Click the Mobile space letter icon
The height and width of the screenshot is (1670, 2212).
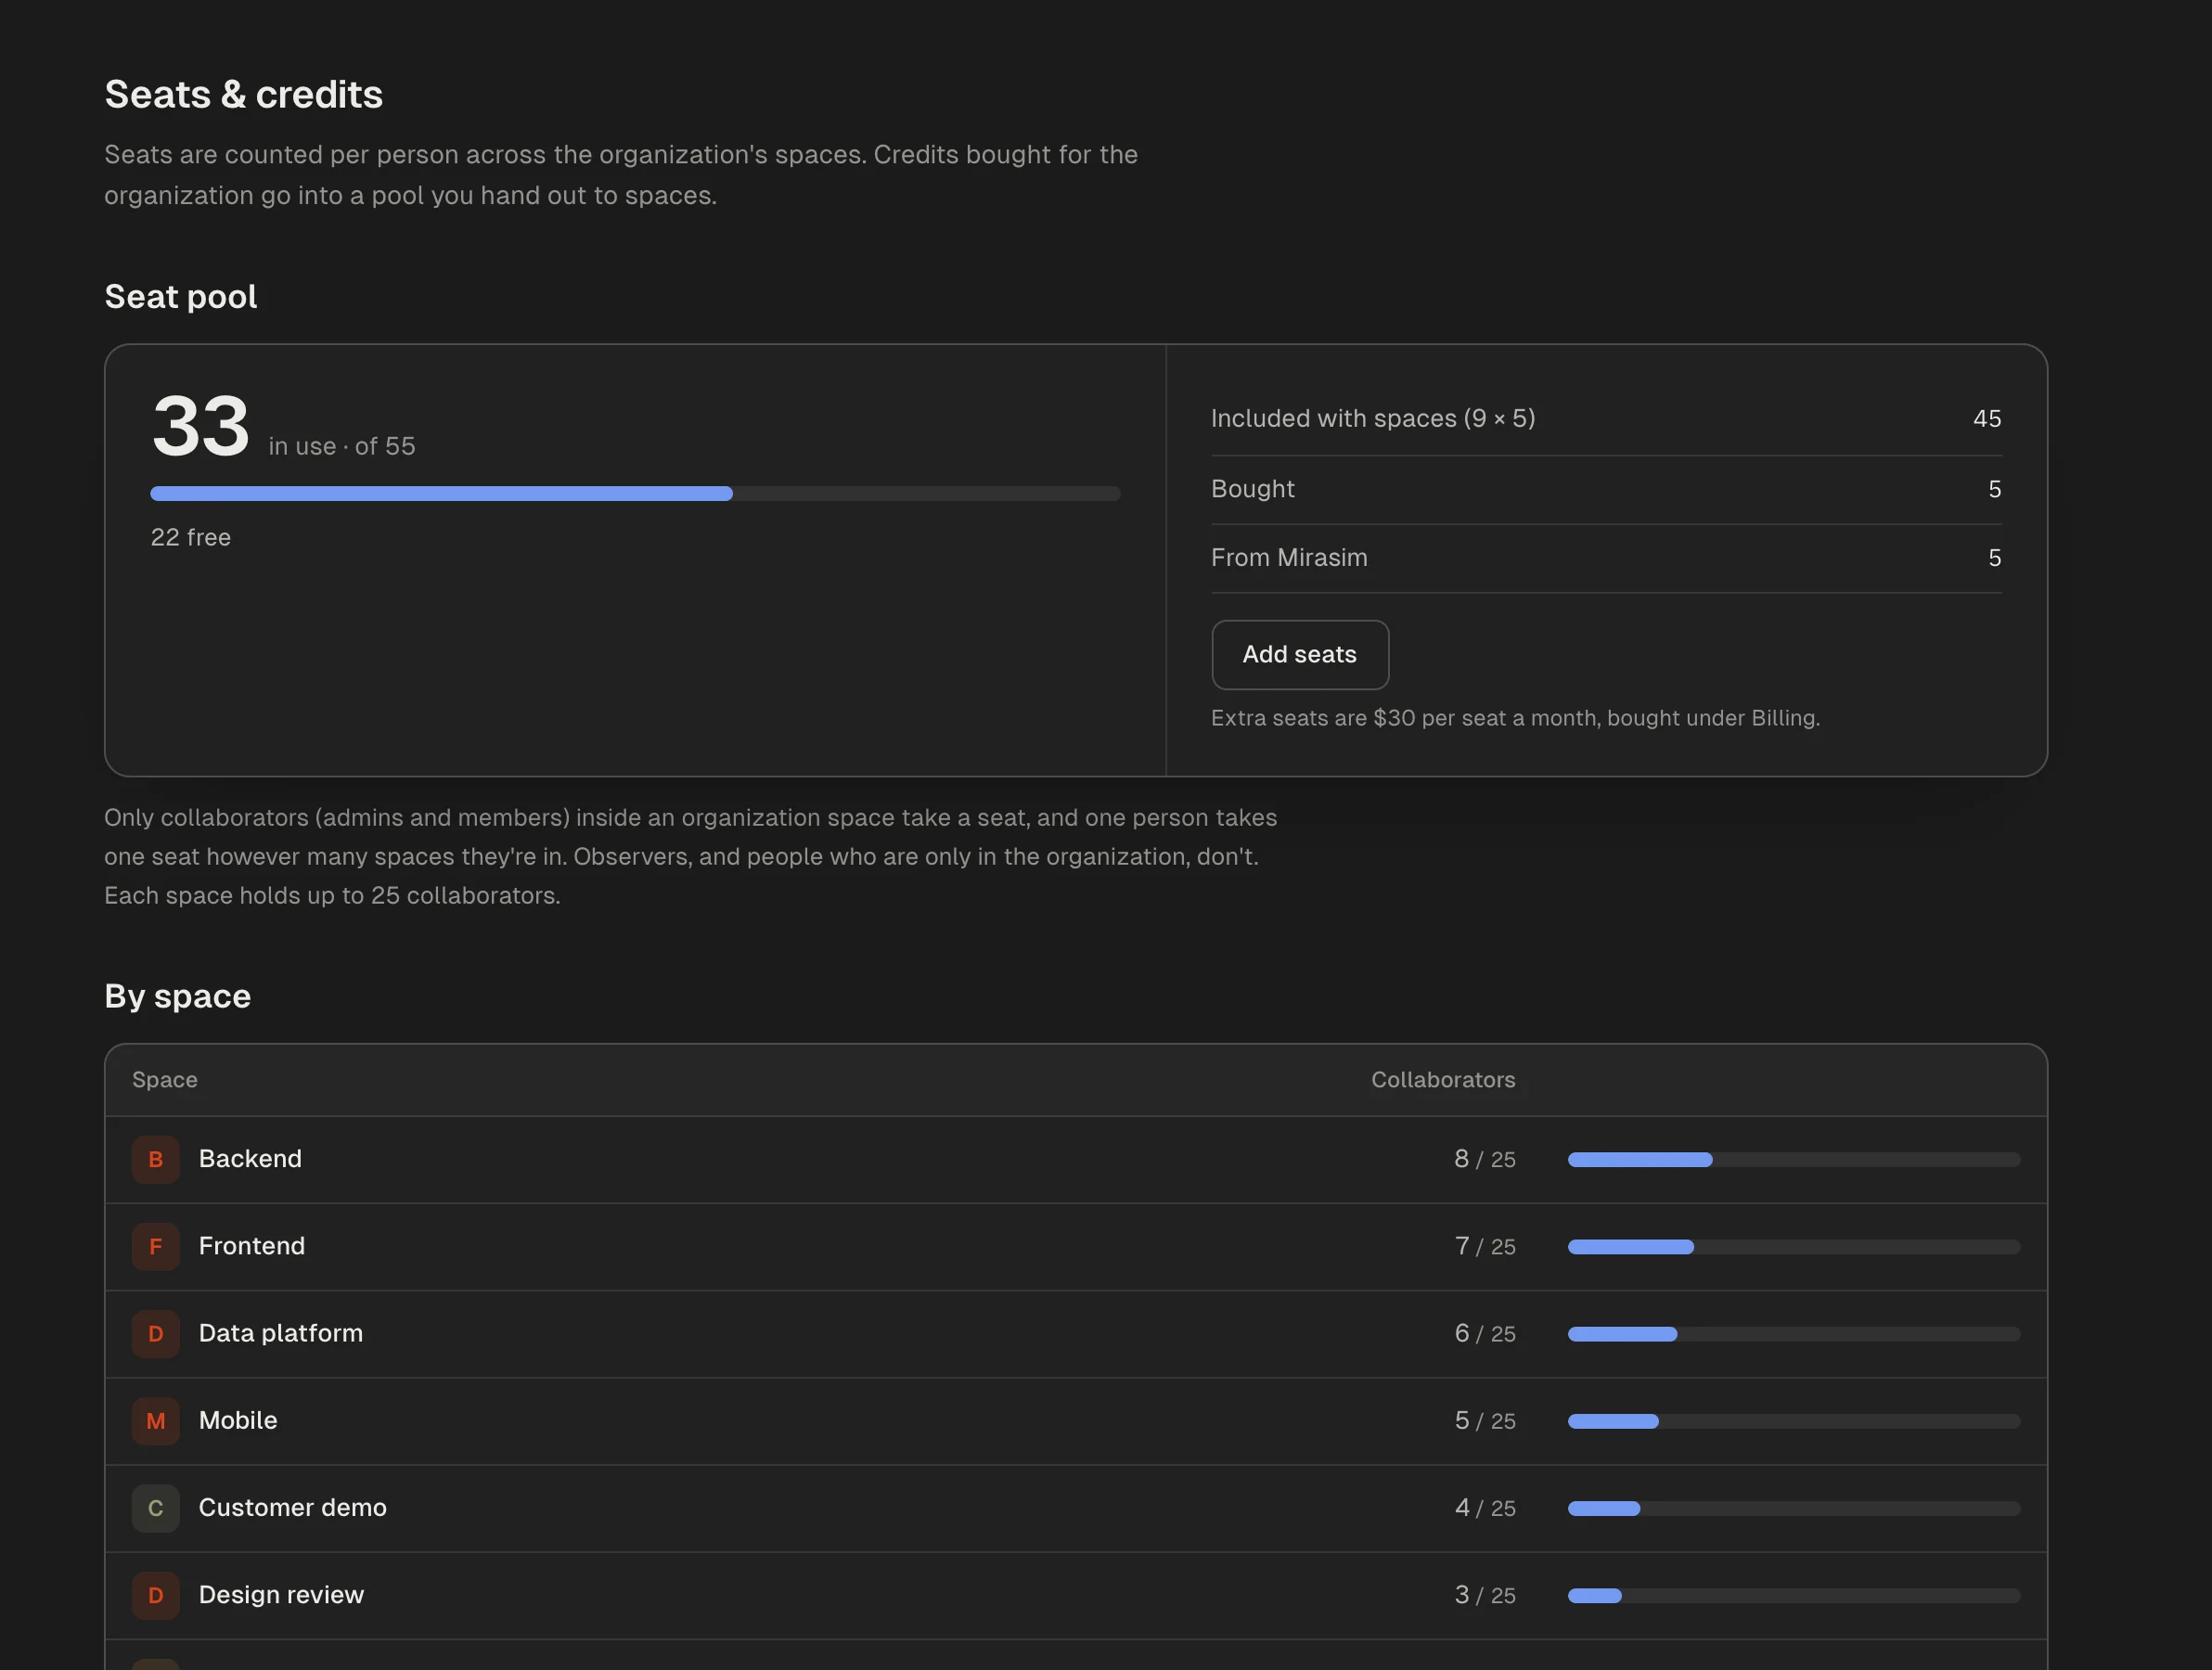(156, 1420)
